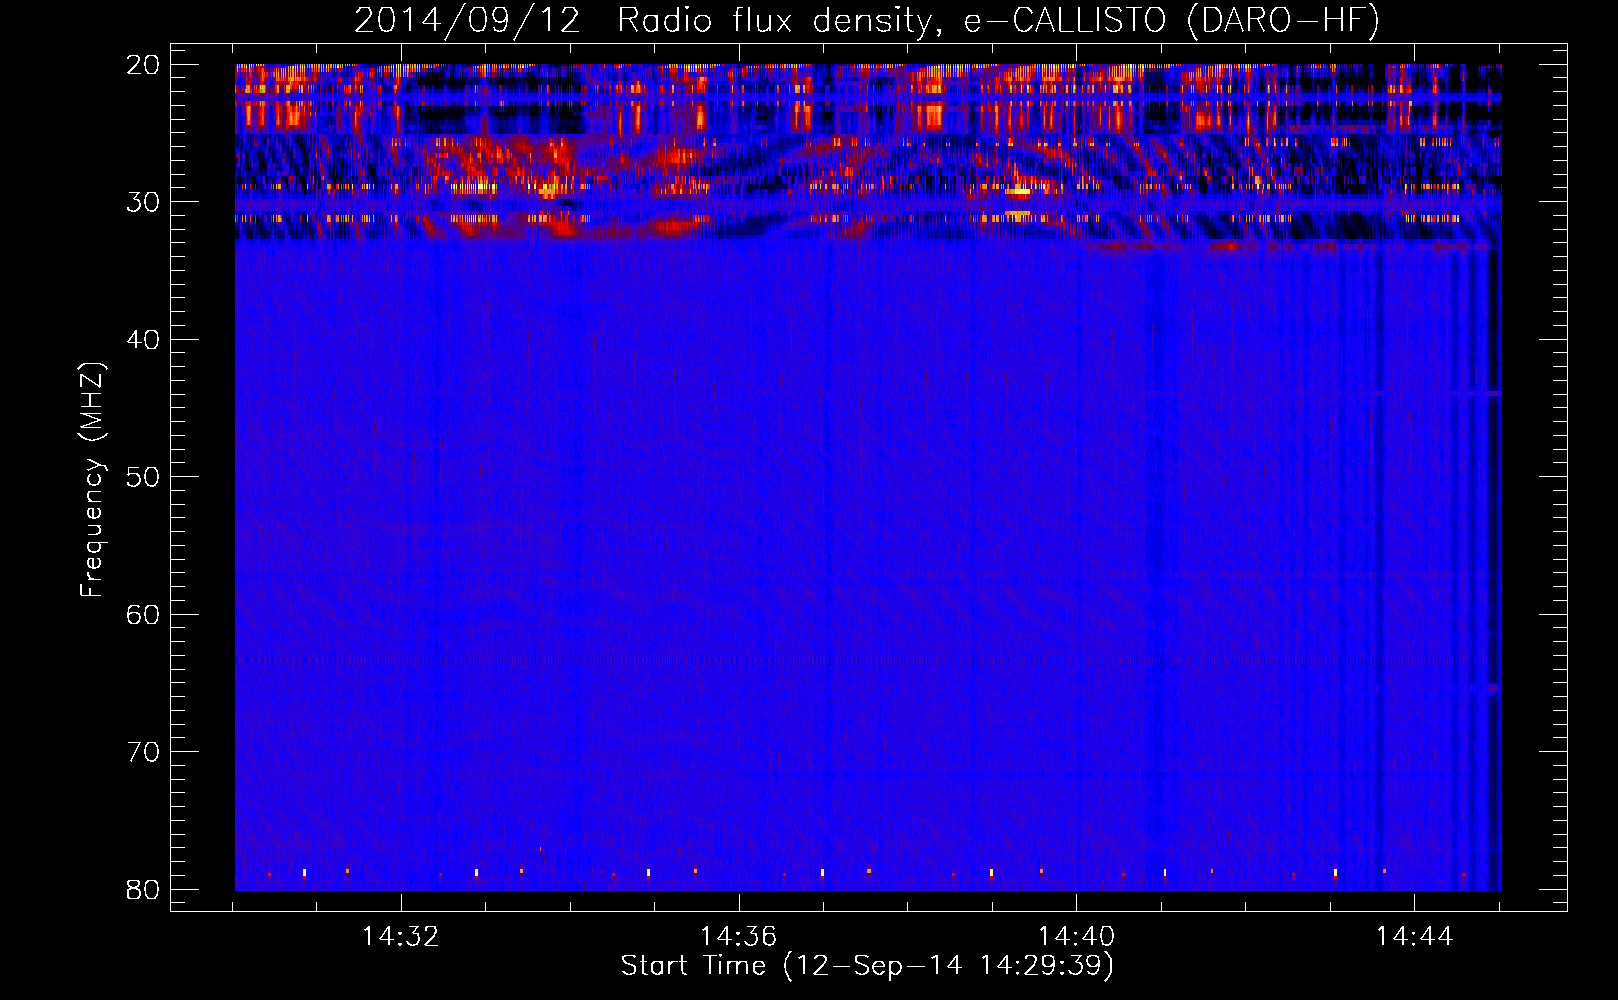This screenshot has height=1000, width=1618.
Task: Click the 'Start Time (12-Sep-14 14:29:39)' axis label
Action: pyautogui.click(x=867, y=966)
